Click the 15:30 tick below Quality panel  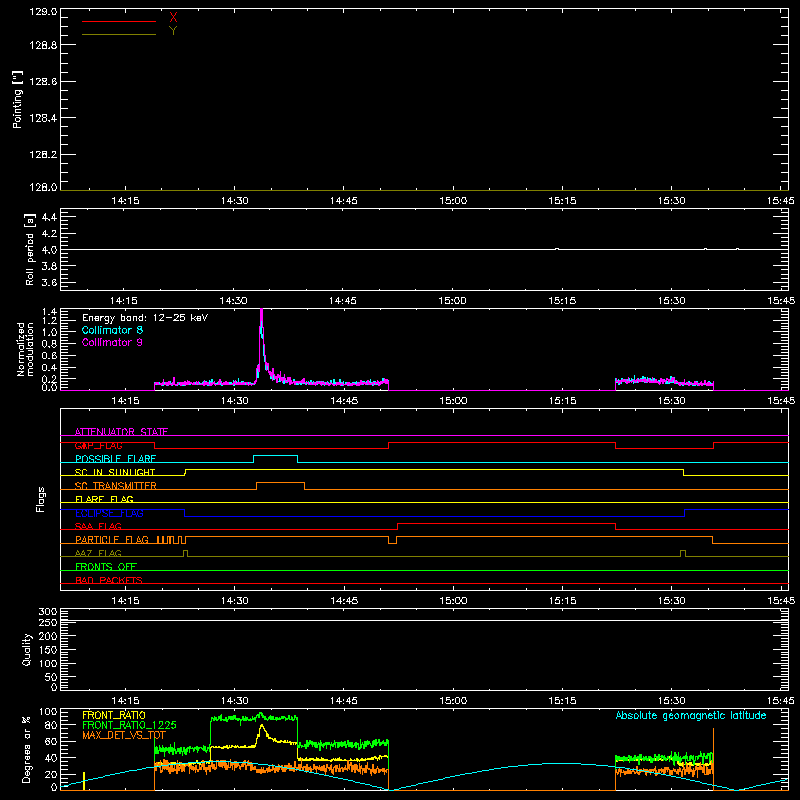(671, 701)
